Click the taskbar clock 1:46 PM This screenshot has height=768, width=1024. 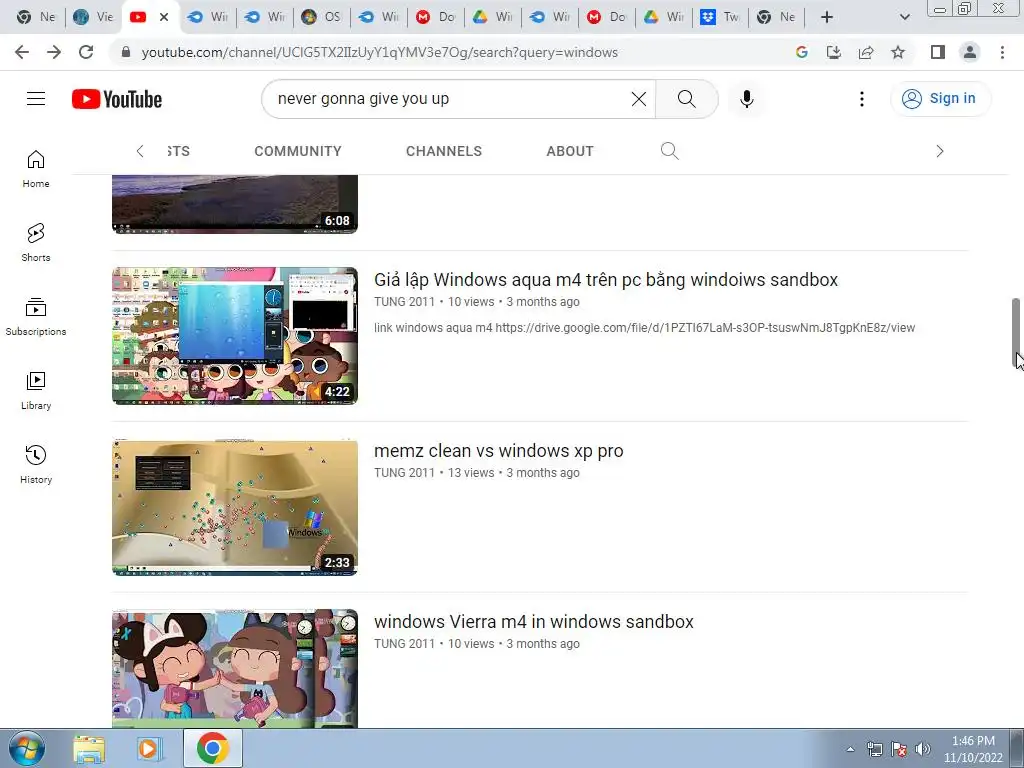click(973, 749)
